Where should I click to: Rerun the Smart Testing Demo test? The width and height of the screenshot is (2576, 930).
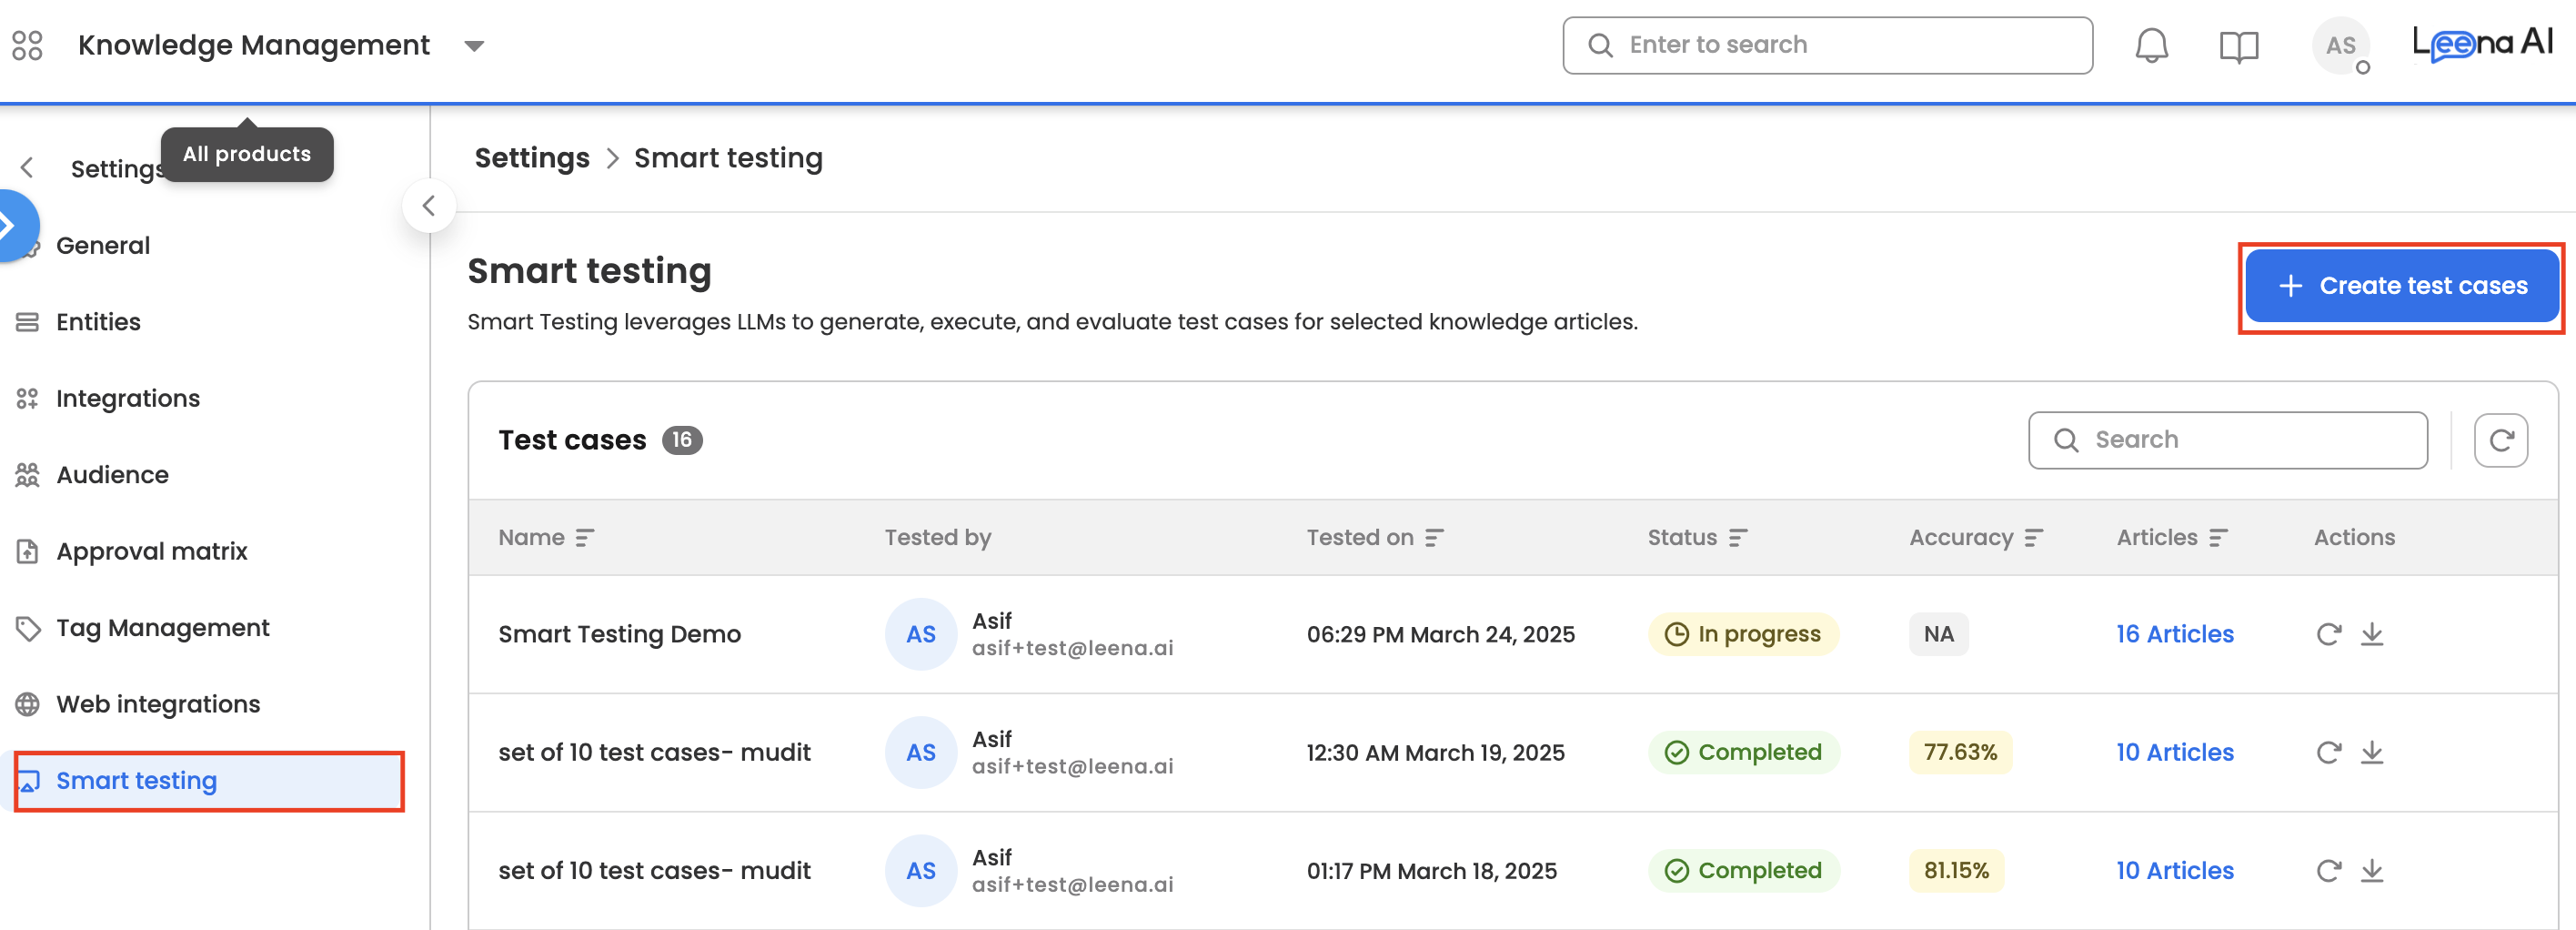(x=2328, y=634)
